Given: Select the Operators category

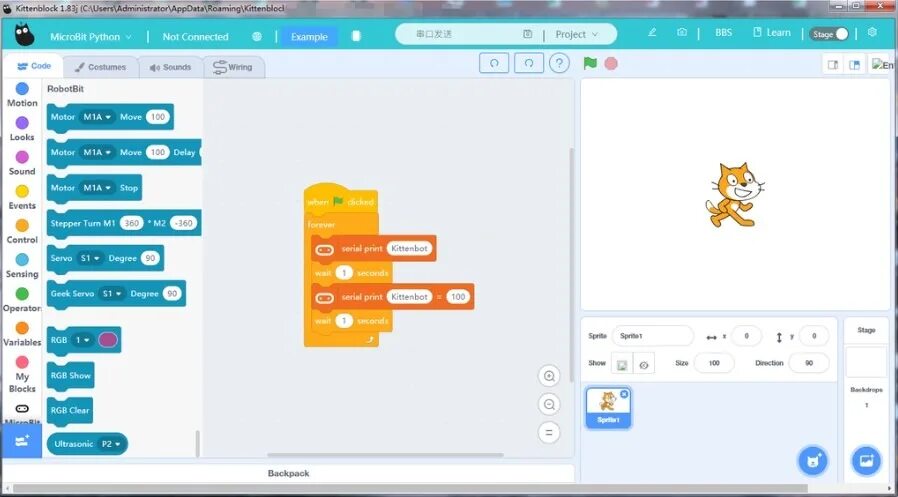Looking at the screenshot, I should [22, 301].
